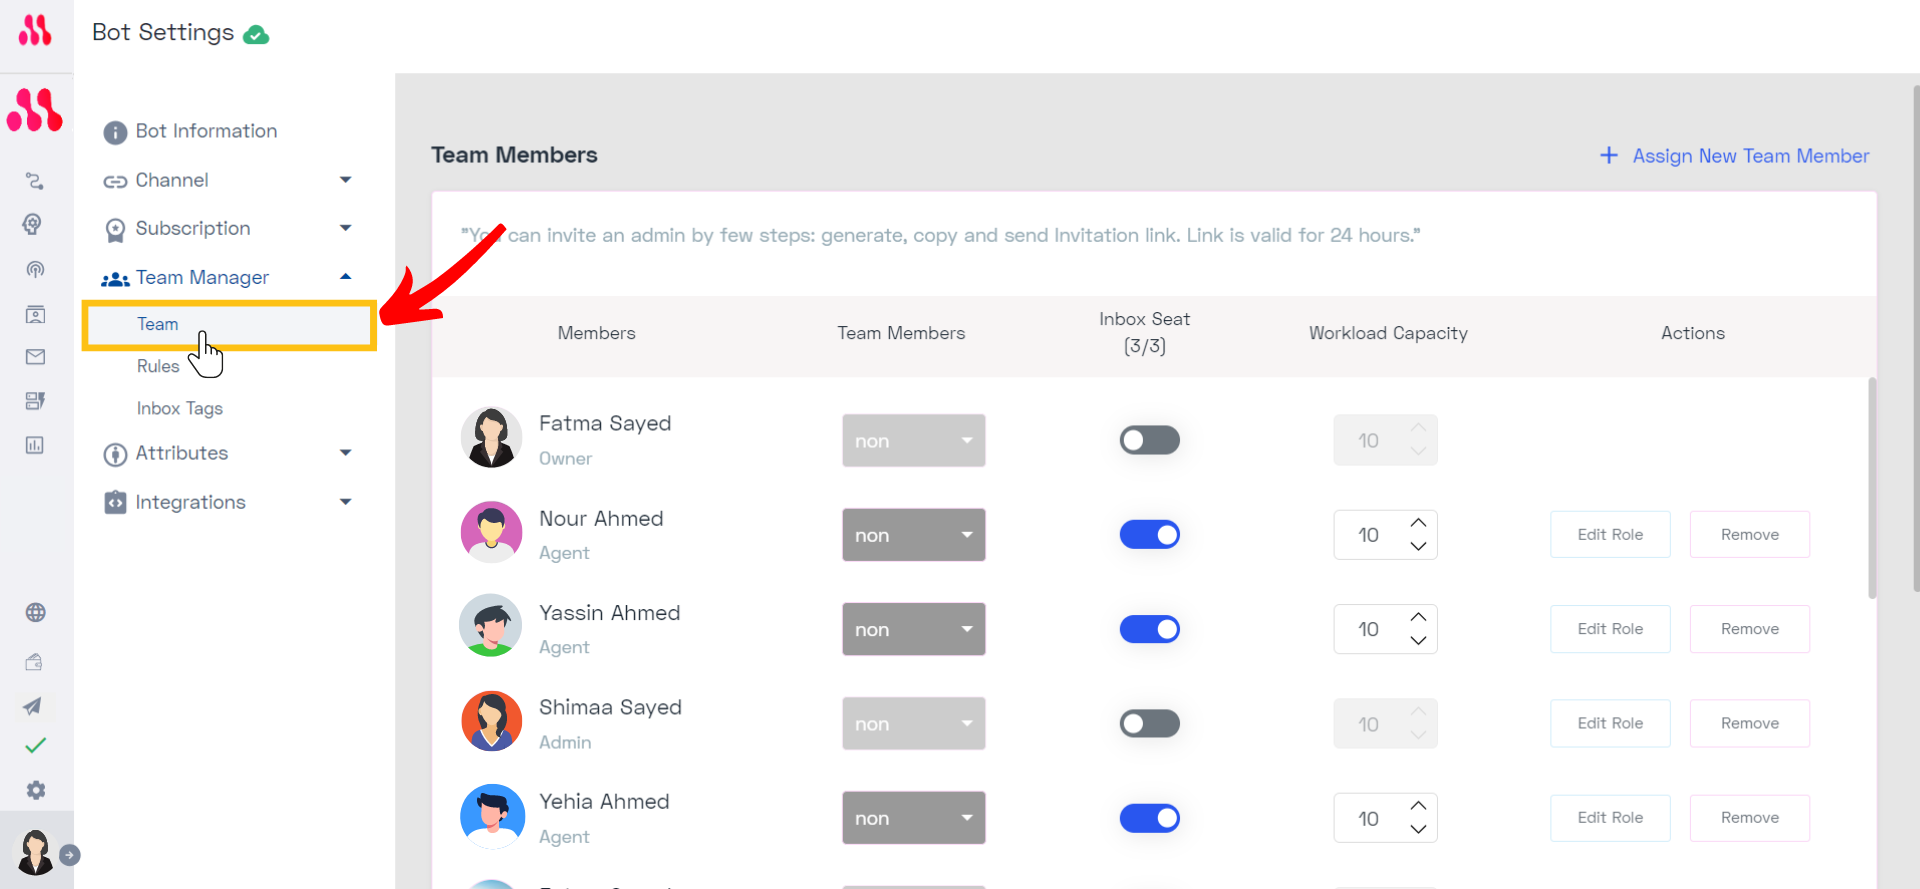Click the Channel link icon
This screenshot has width=1920, height=889.
pyautogui.click(x=115, y=182)
